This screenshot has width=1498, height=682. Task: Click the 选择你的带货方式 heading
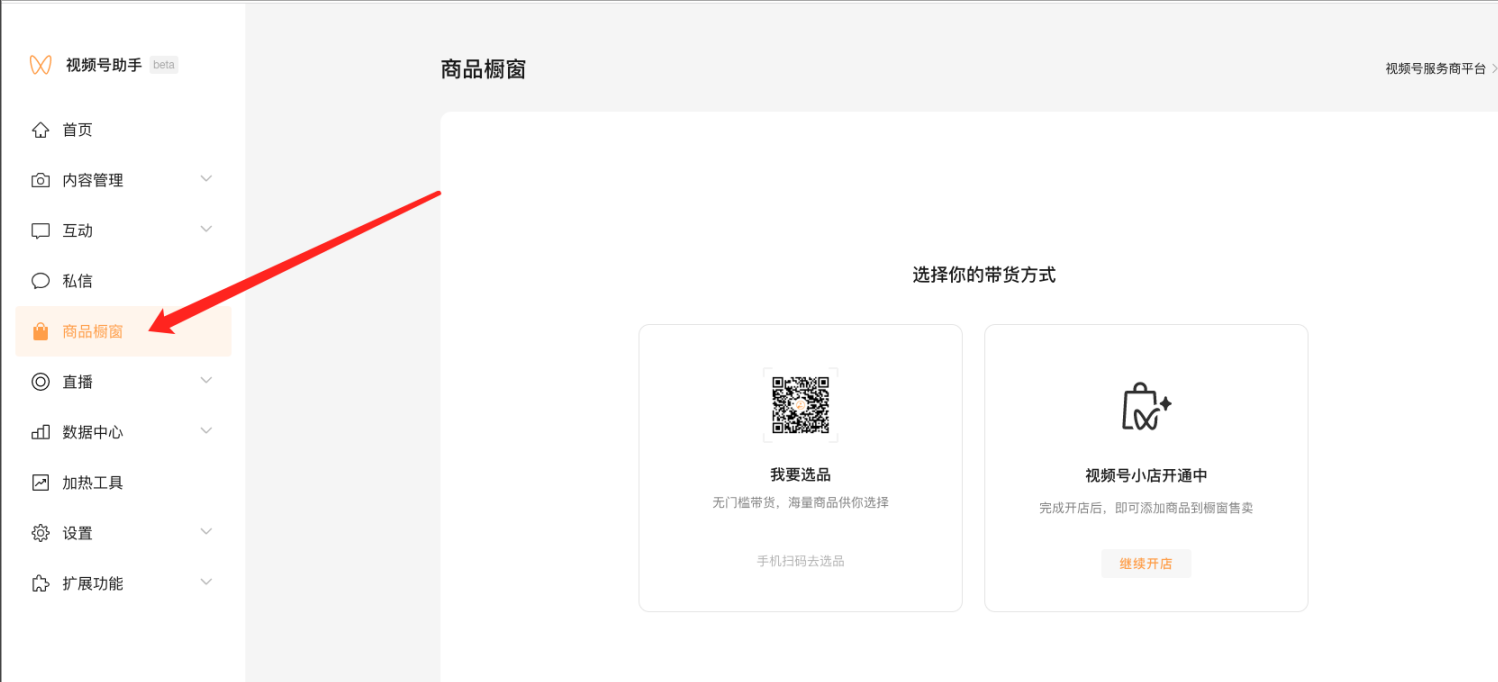(x=984, y=275)
